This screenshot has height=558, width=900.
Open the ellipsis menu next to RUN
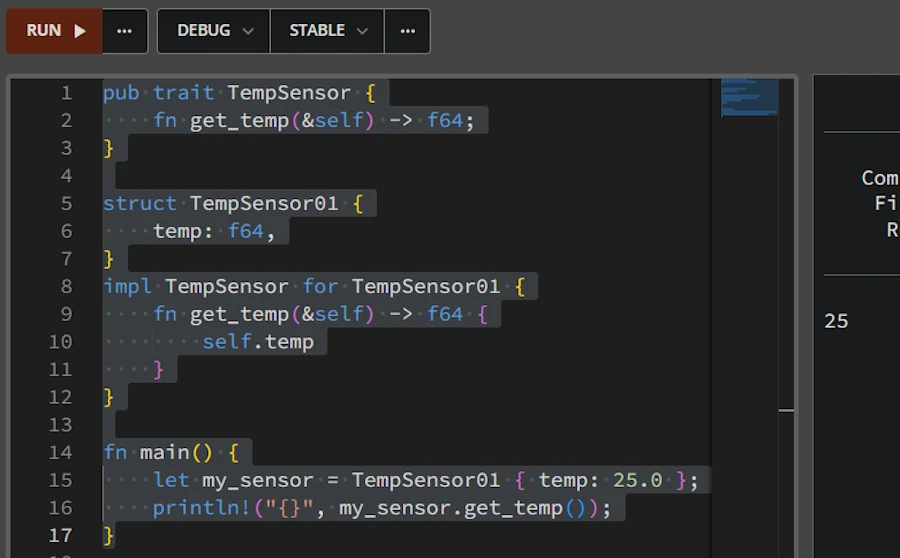(124, 31)
